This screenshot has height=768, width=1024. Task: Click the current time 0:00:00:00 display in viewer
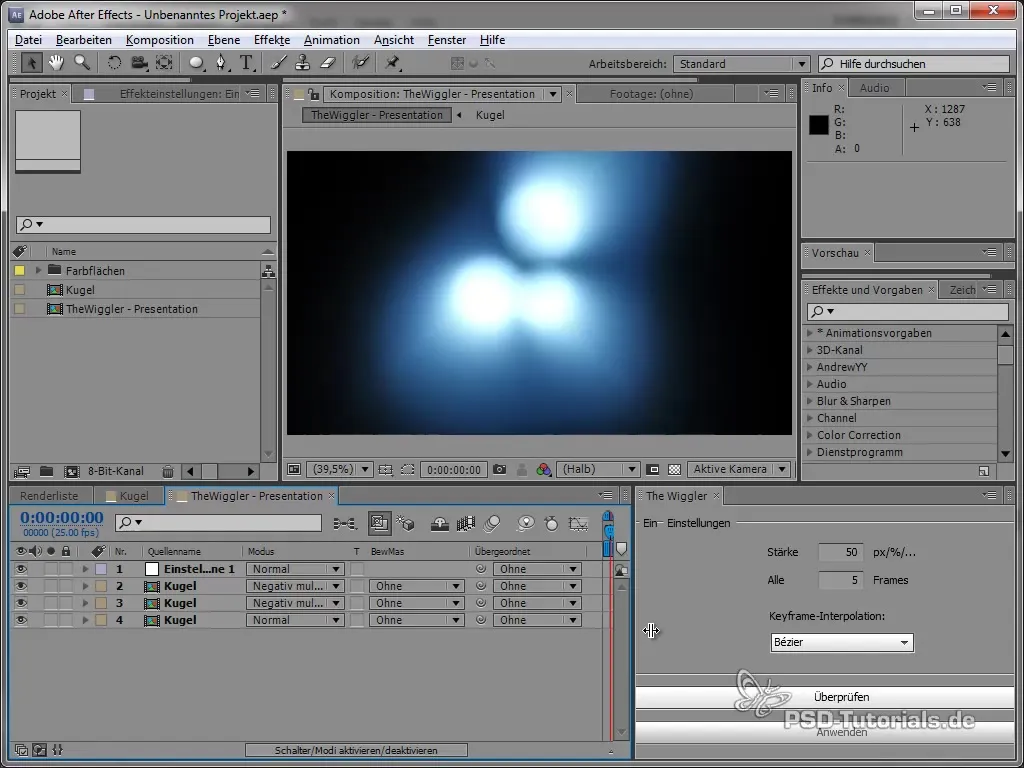454,470
